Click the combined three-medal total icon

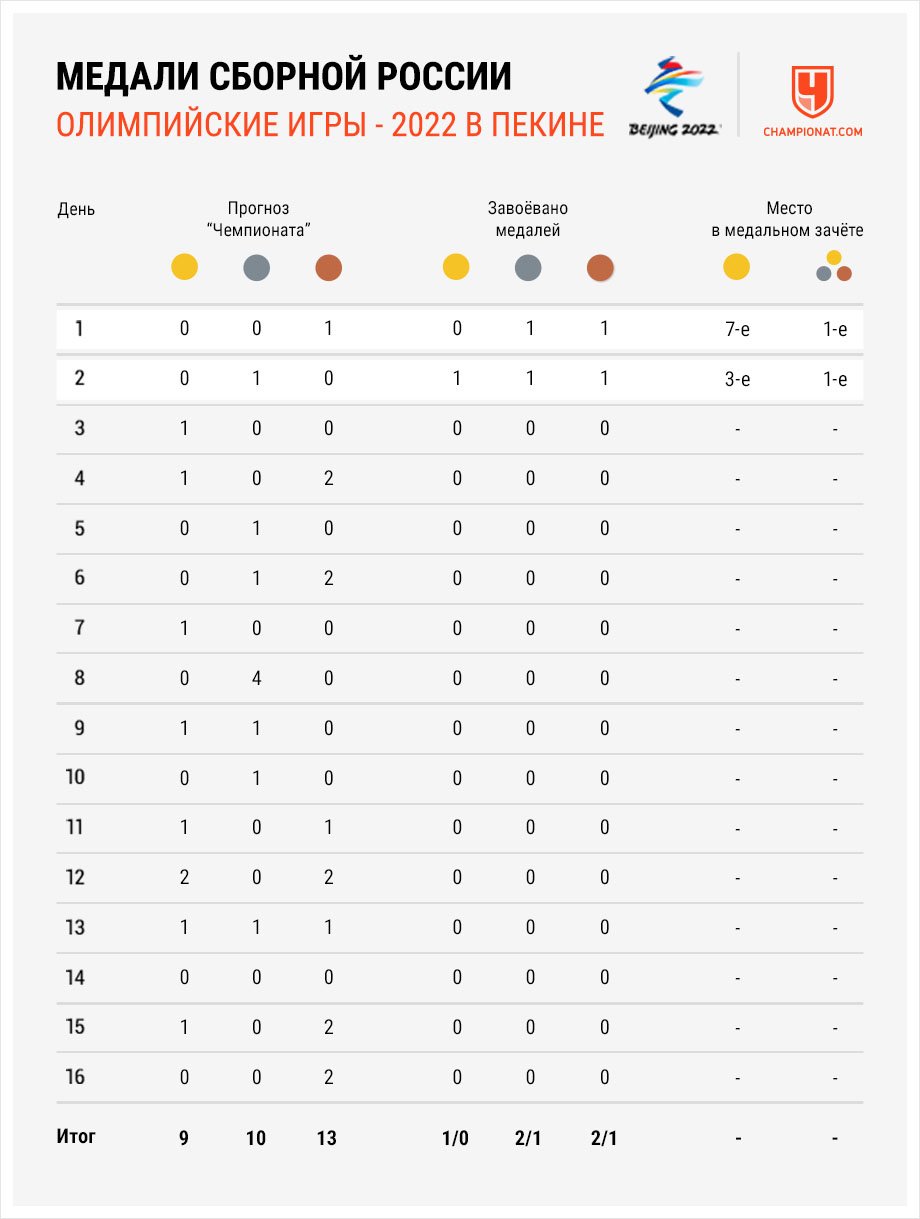pos(834,267)
